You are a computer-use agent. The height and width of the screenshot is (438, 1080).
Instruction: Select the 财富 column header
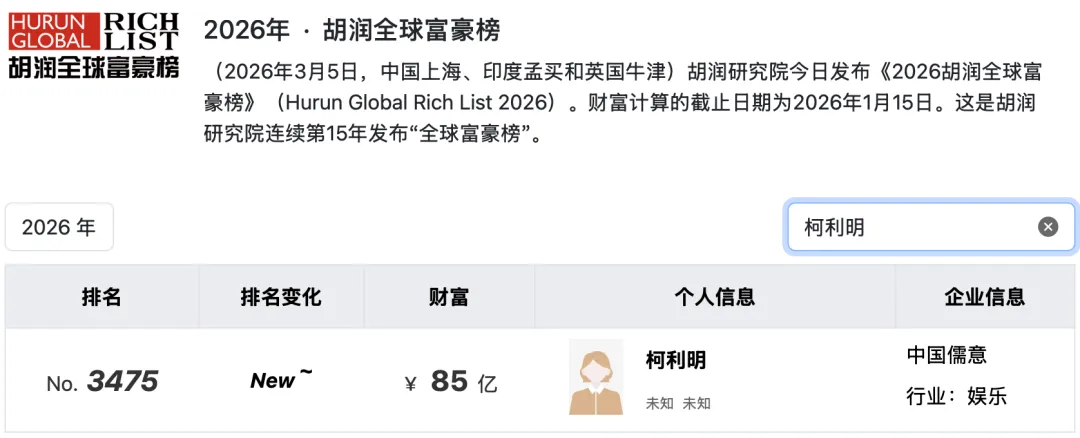[x=448, y=297]
